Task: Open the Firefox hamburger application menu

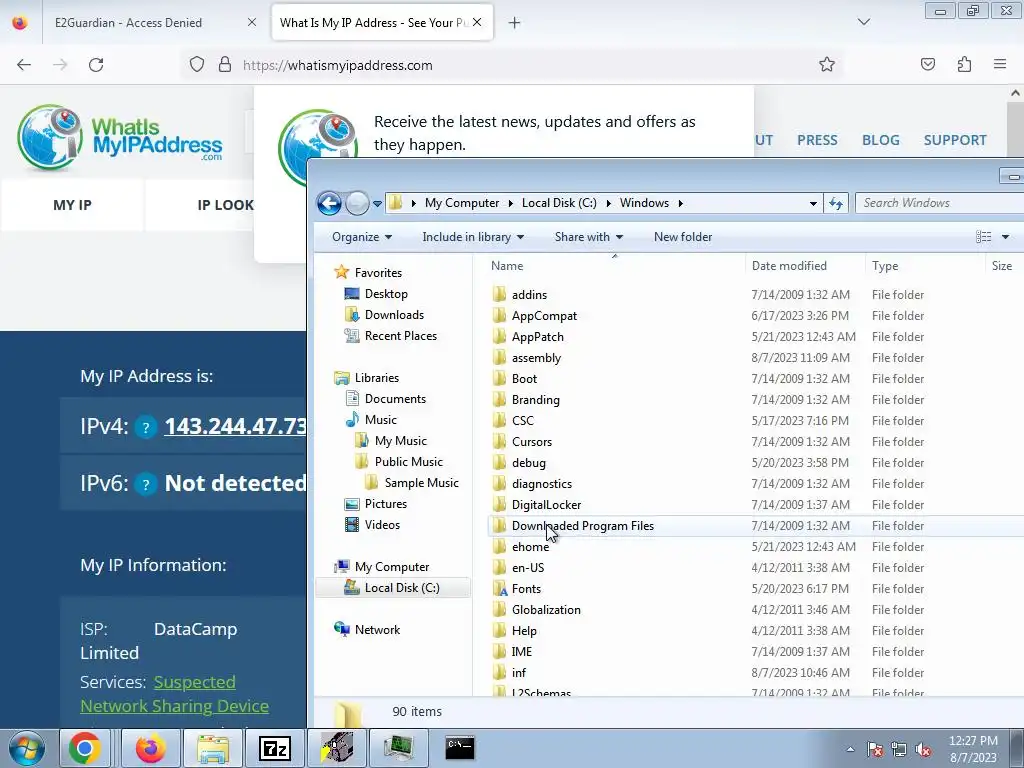Action: coord(1000,65)
